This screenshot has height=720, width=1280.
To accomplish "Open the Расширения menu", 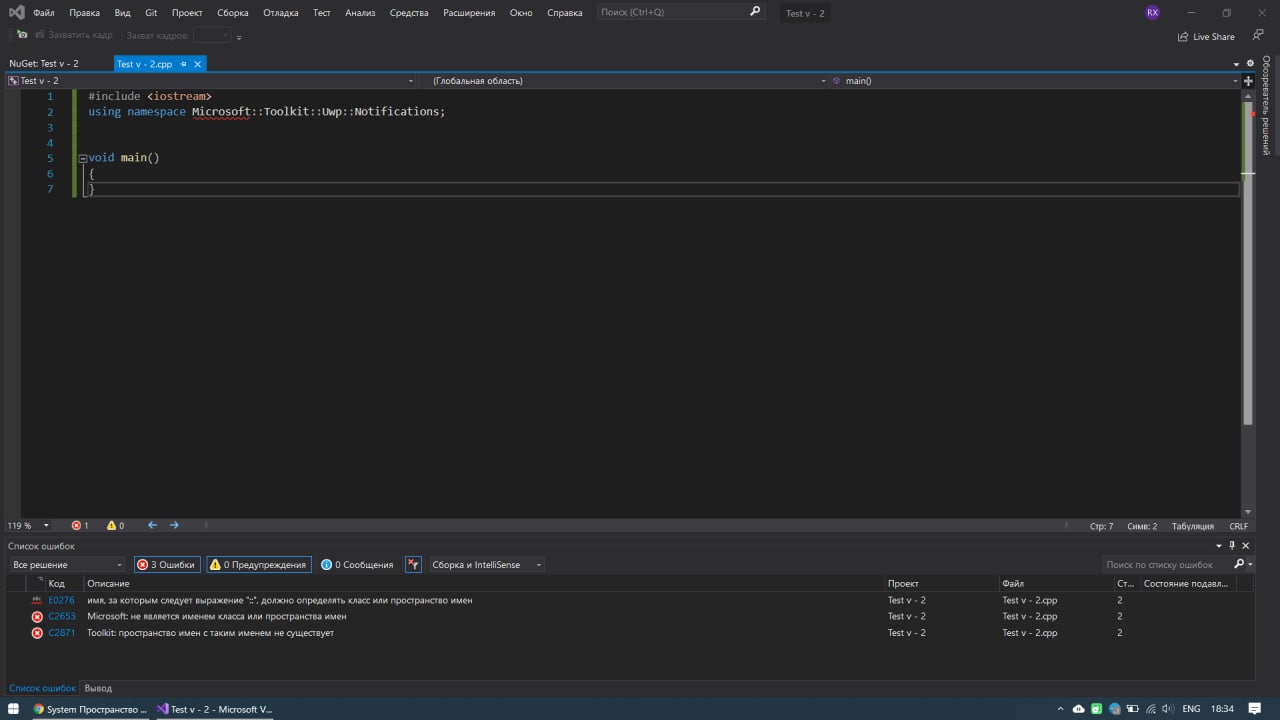I will coord(469,13).
